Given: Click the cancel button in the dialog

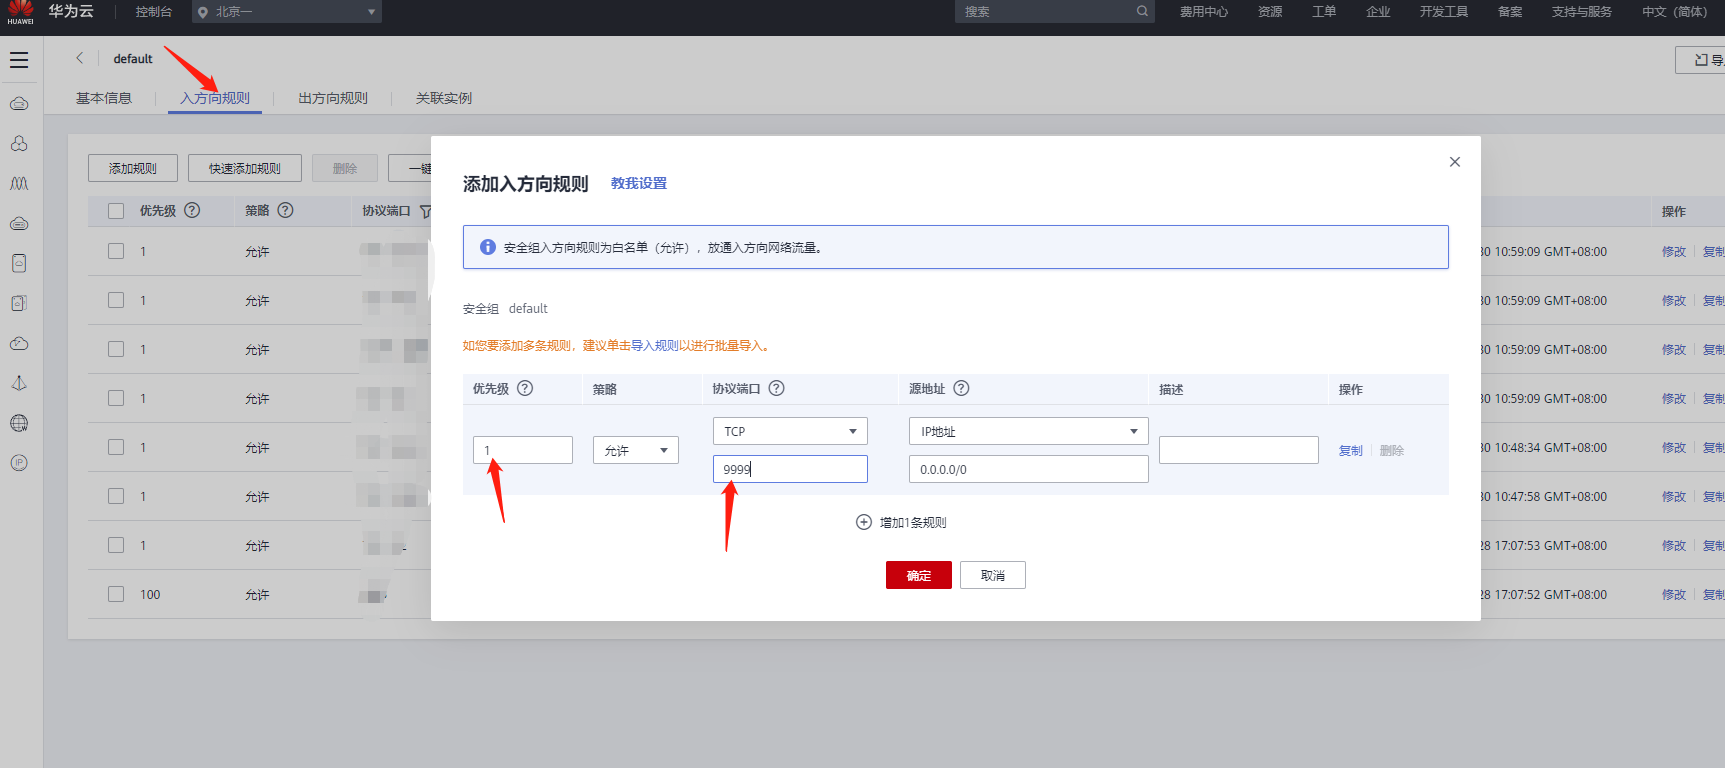Looking at the screenshot, I should [993, 575].
